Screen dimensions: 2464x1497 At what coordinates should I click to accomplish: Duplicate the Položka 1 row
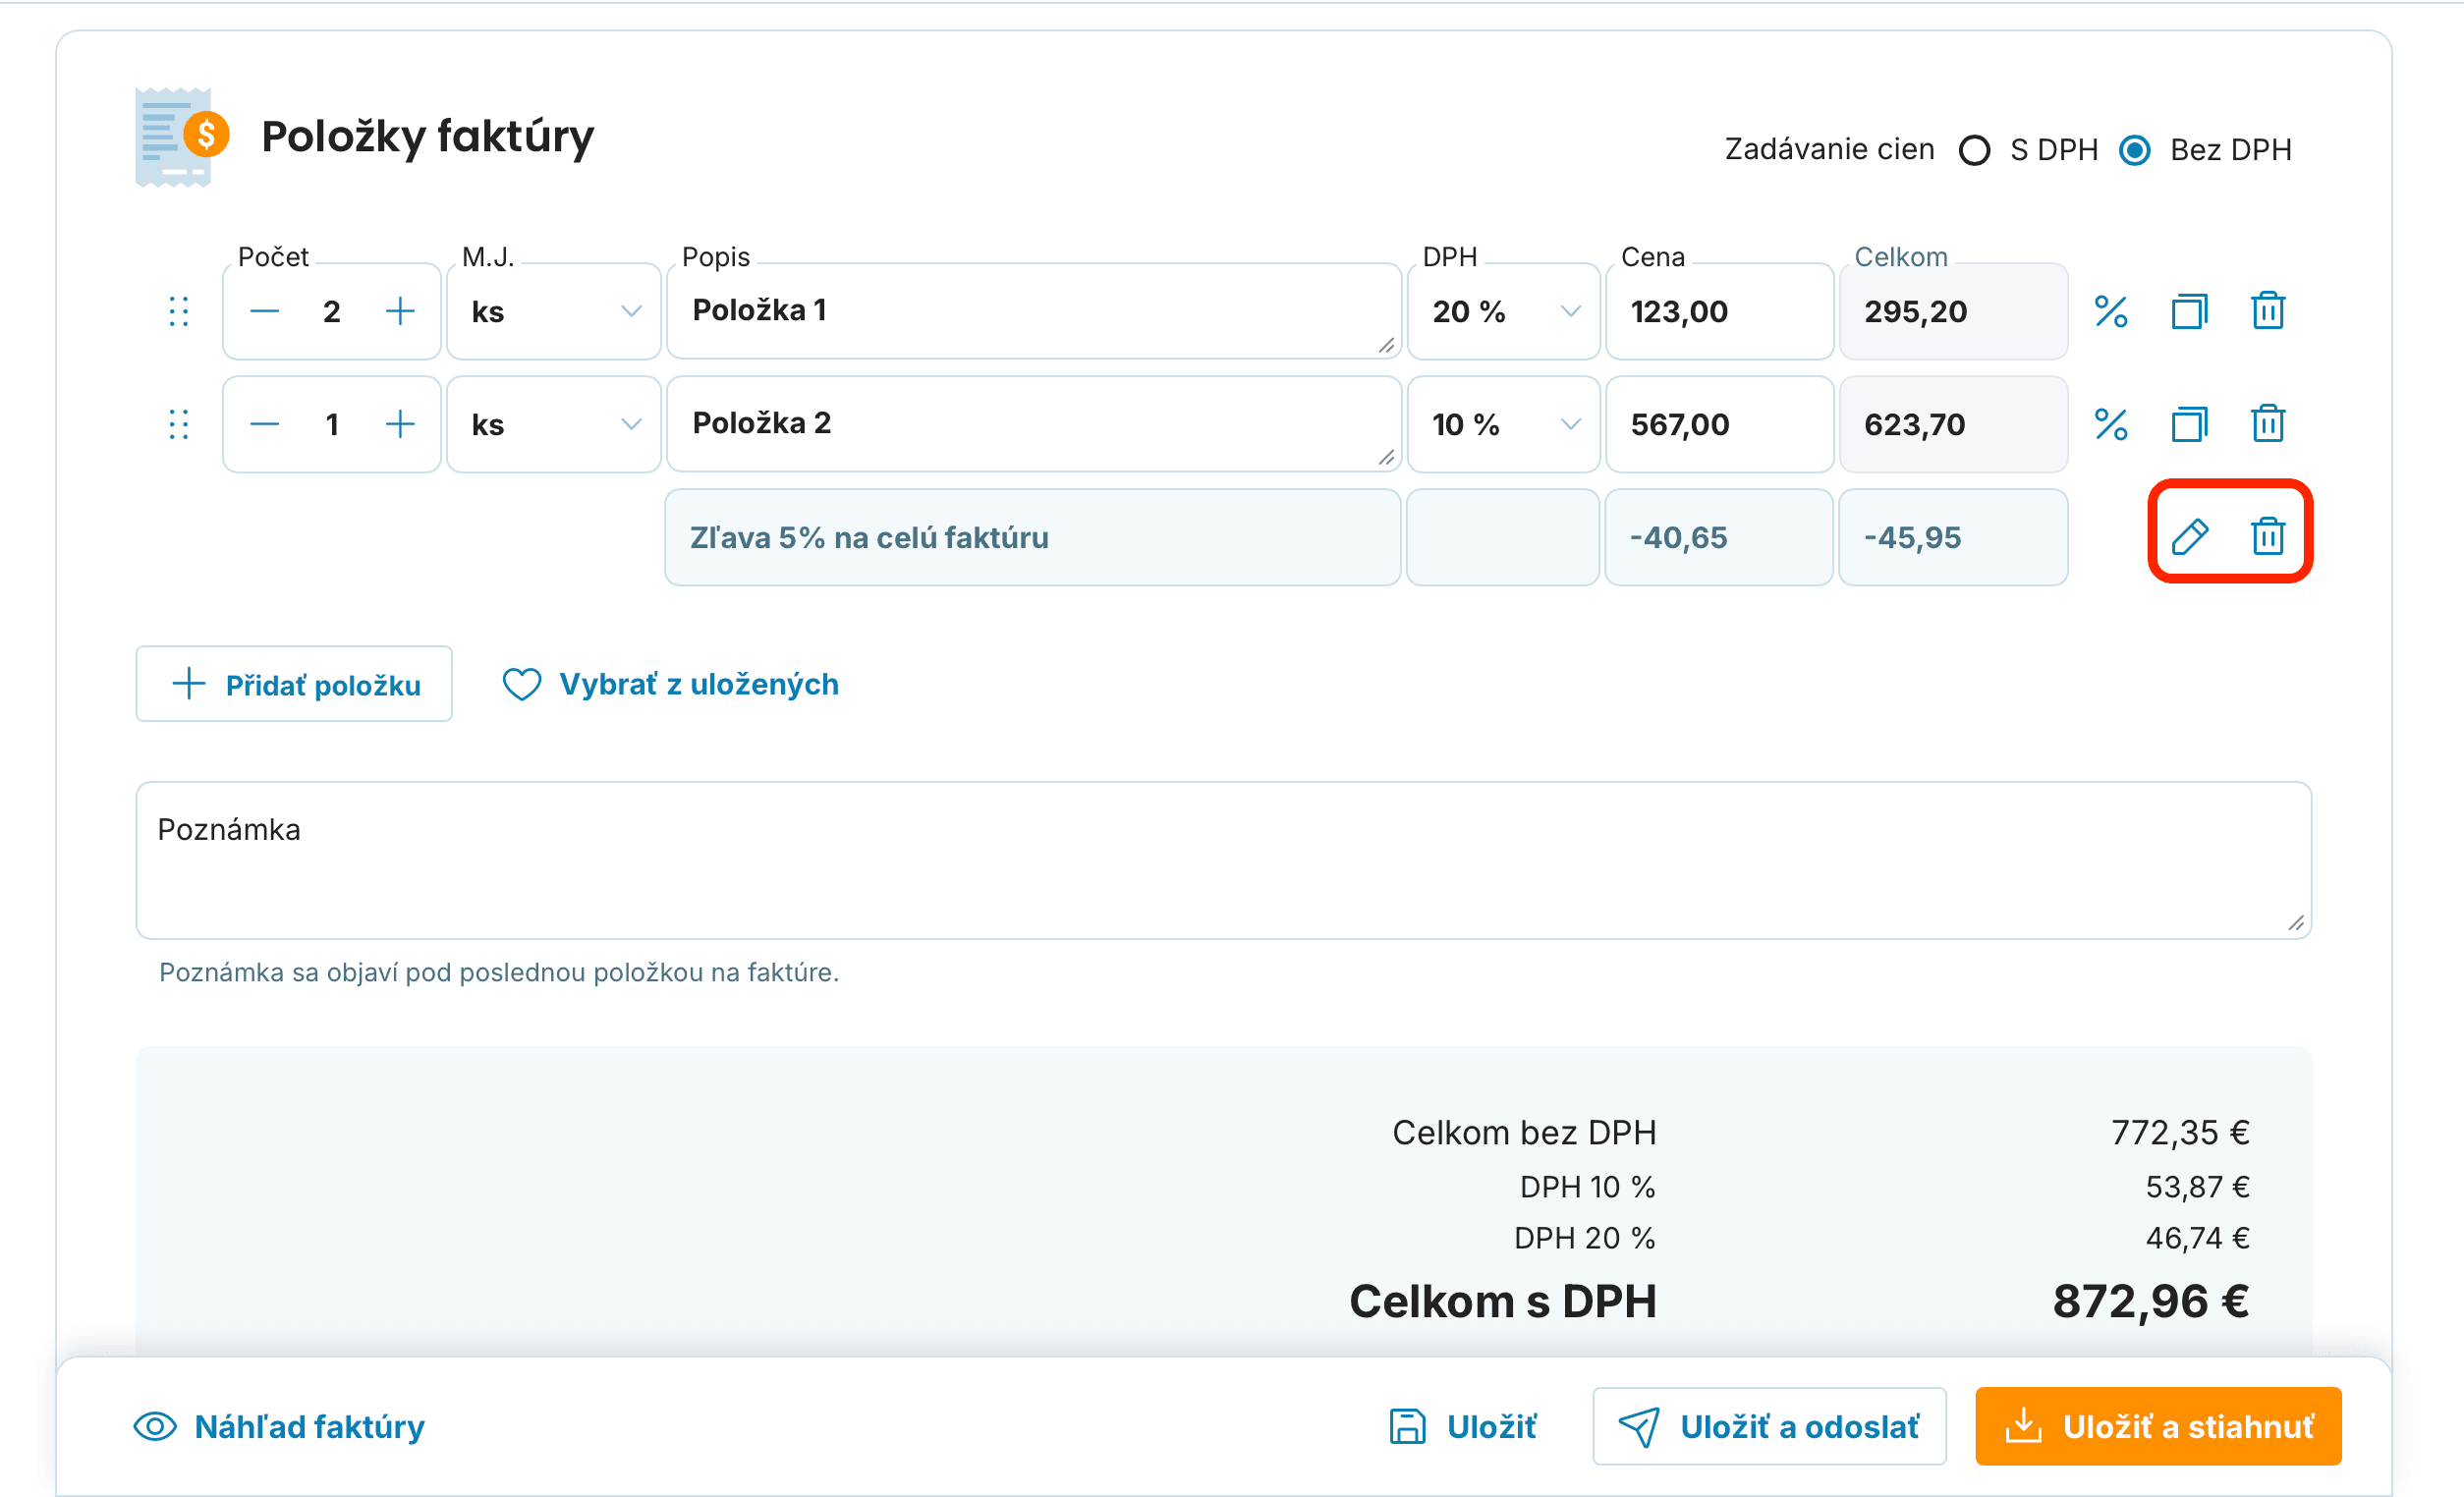pos(2189,311)
